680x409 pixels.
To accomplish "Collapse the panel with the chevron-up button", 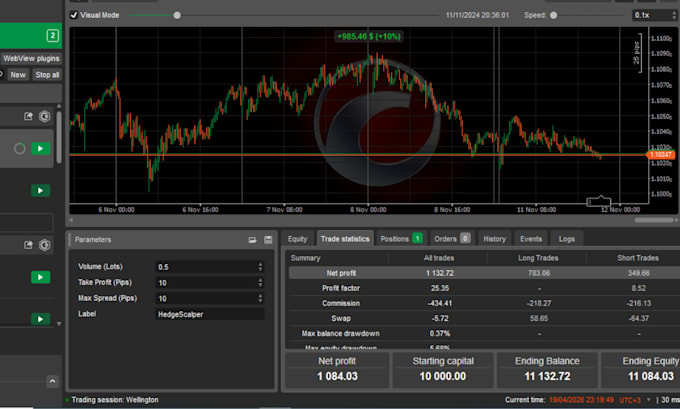I will [52, 381].
